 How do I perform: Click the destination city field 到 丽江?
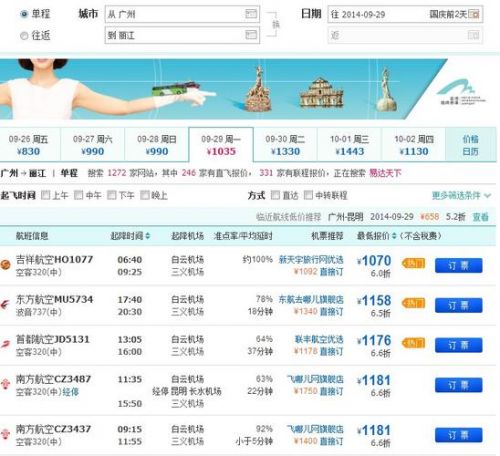pos(182,35)
